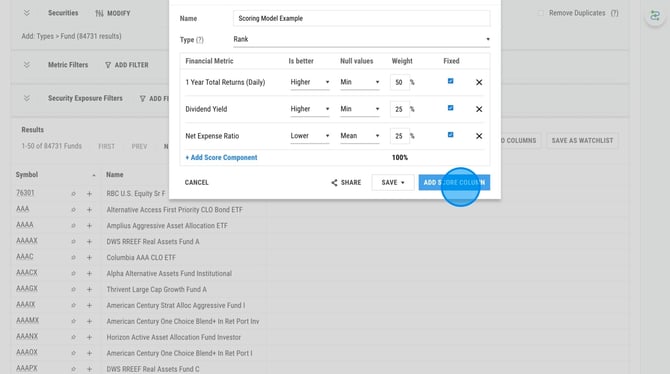Open Is better dropdown for 1 Year Total Returns
Image resolution: width=670 pixels, height=374 pixels.
click(310, 82)
